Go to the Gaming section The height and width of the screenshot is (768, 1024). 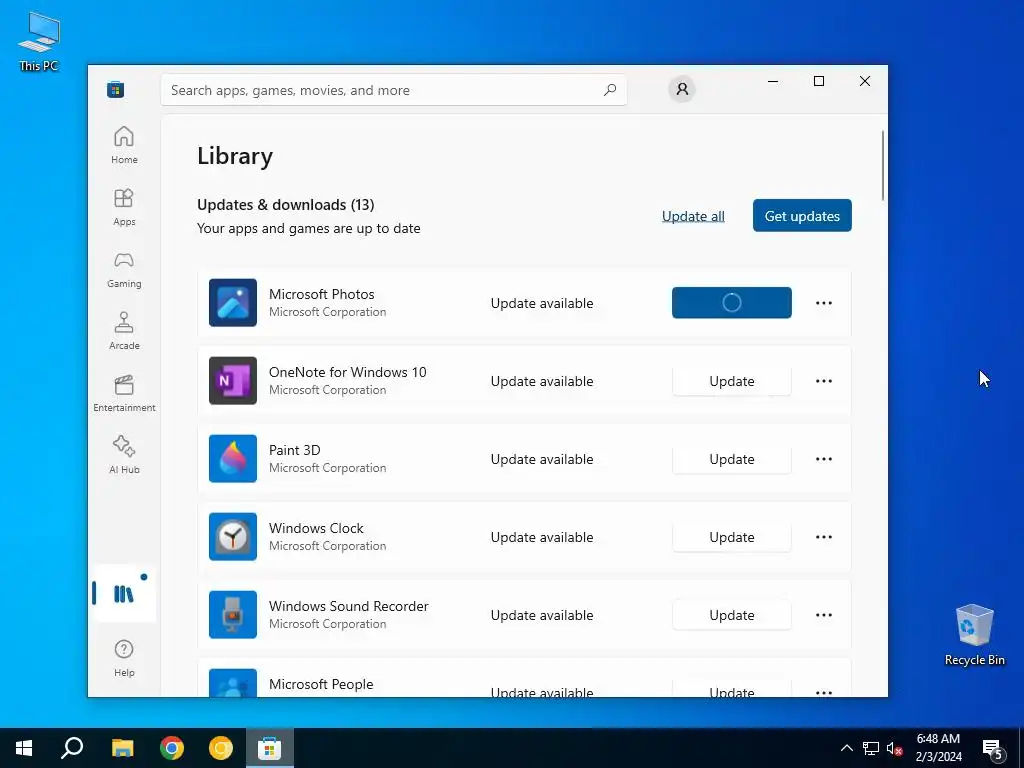click(124, 269)
